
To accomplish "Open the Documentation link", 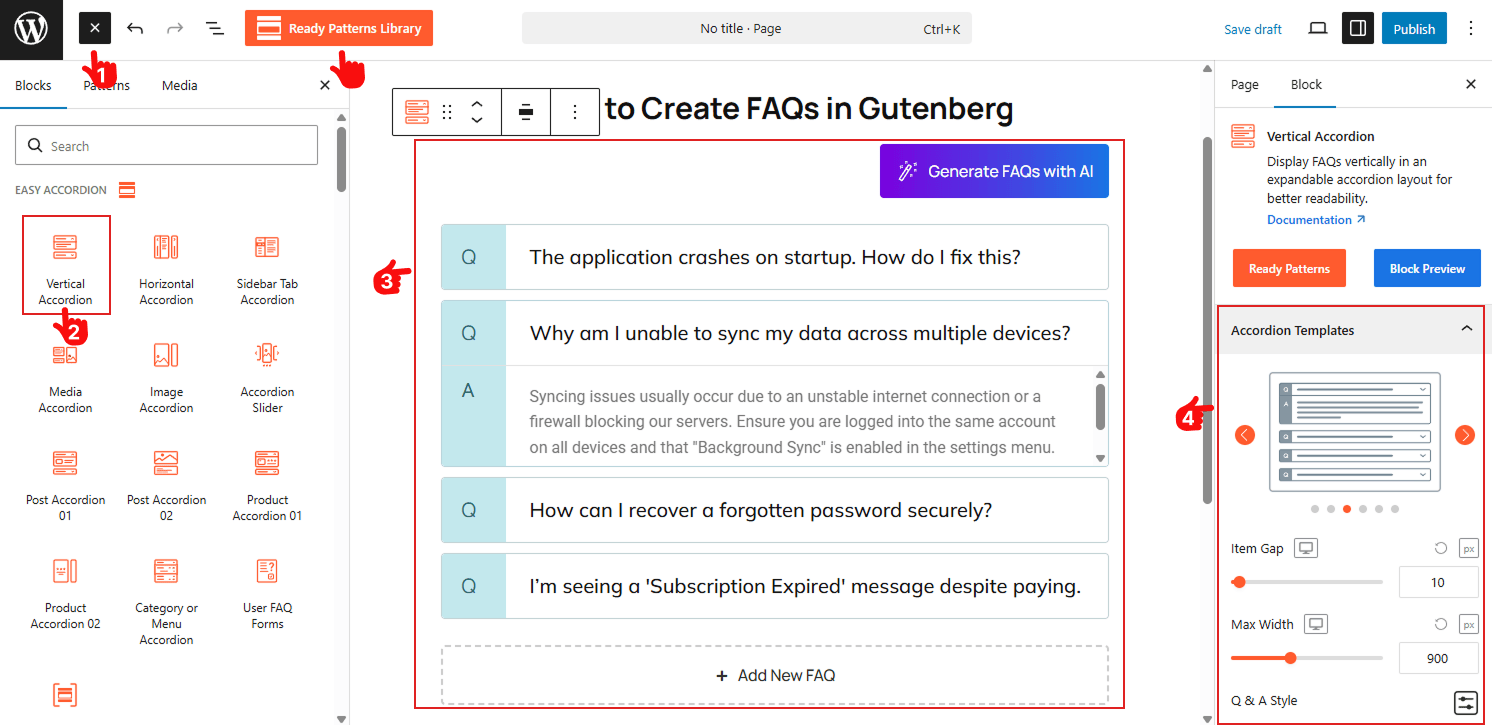I will [1316, 219].
